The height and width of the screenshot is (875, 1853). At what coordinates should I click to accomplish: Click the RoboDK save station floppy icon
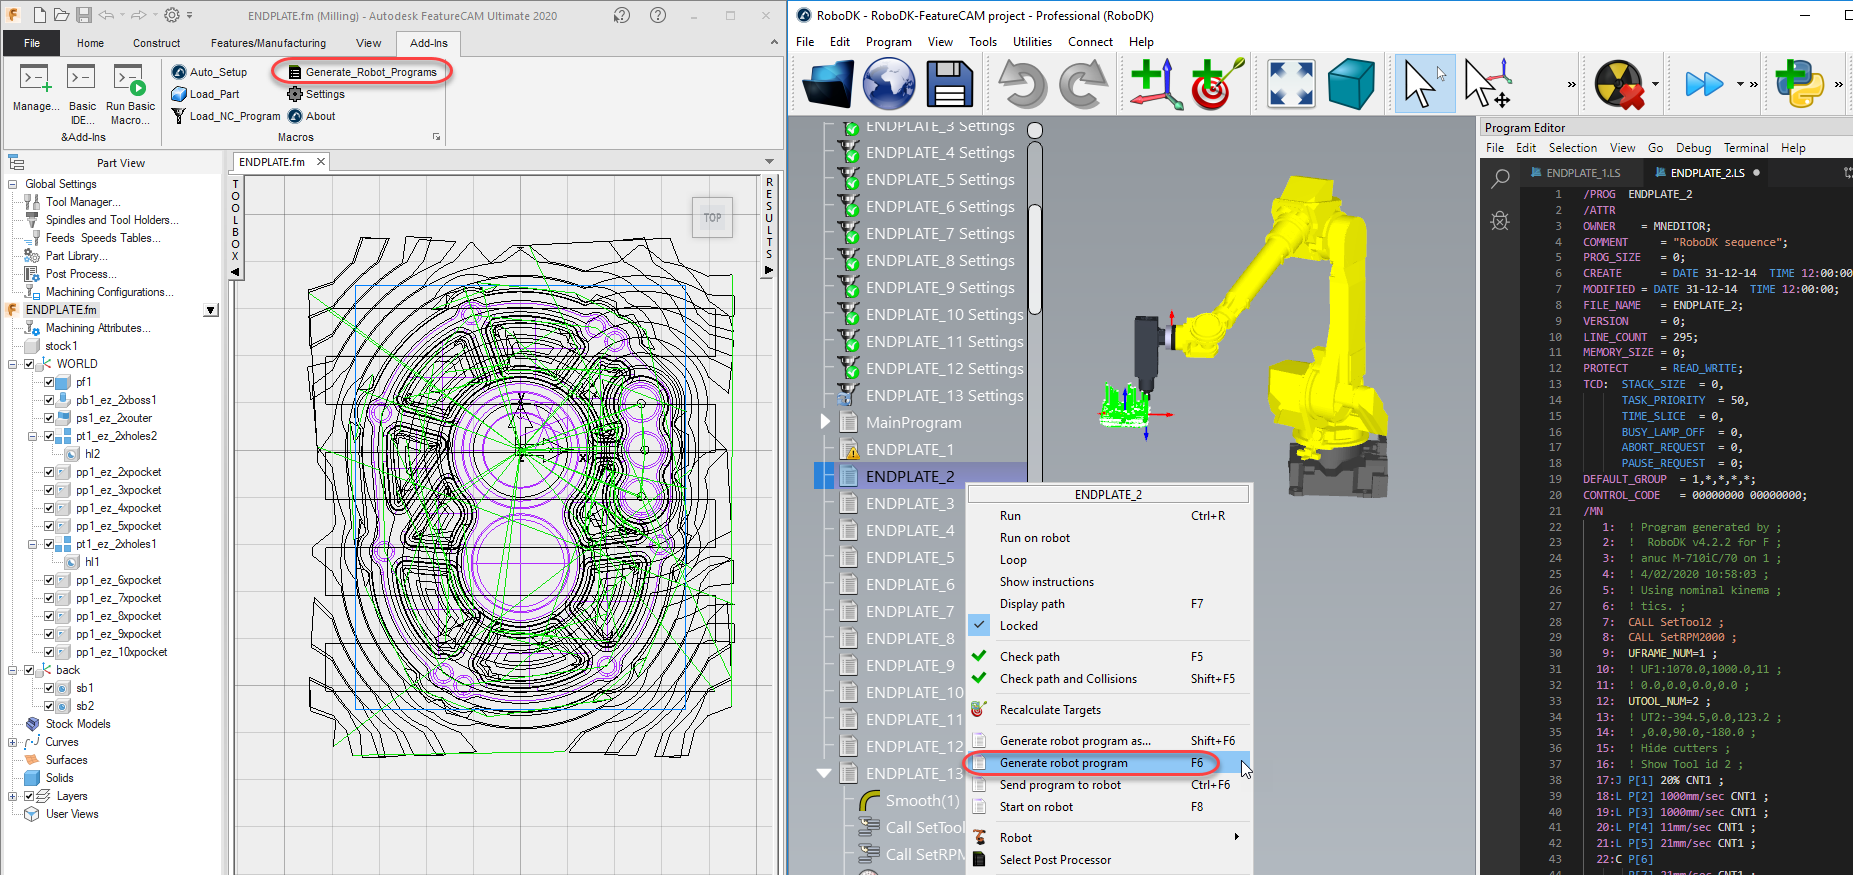(949, 83)
